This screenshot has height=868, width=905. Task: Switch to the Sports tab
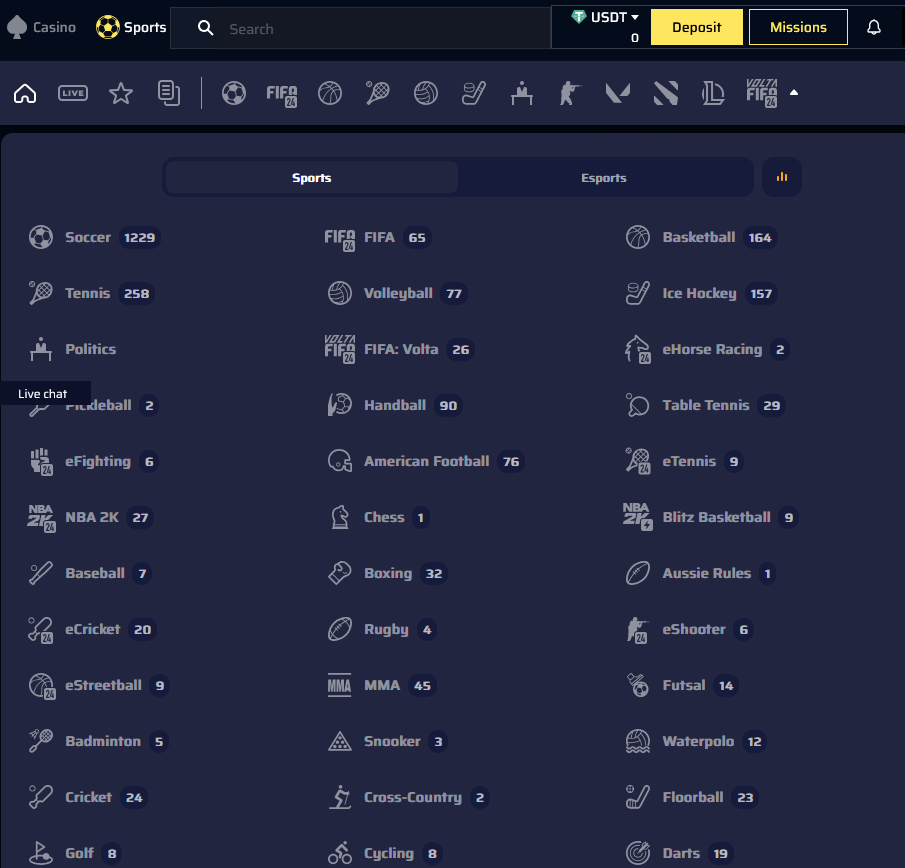click(312, 177)
